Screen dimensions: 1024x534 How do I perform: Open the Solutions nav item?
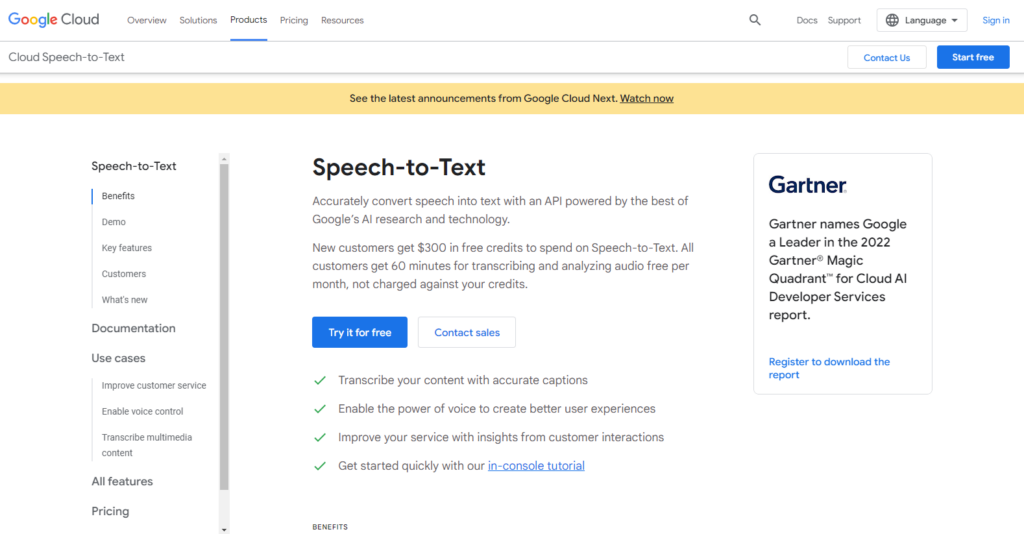[x=198, y=20]
